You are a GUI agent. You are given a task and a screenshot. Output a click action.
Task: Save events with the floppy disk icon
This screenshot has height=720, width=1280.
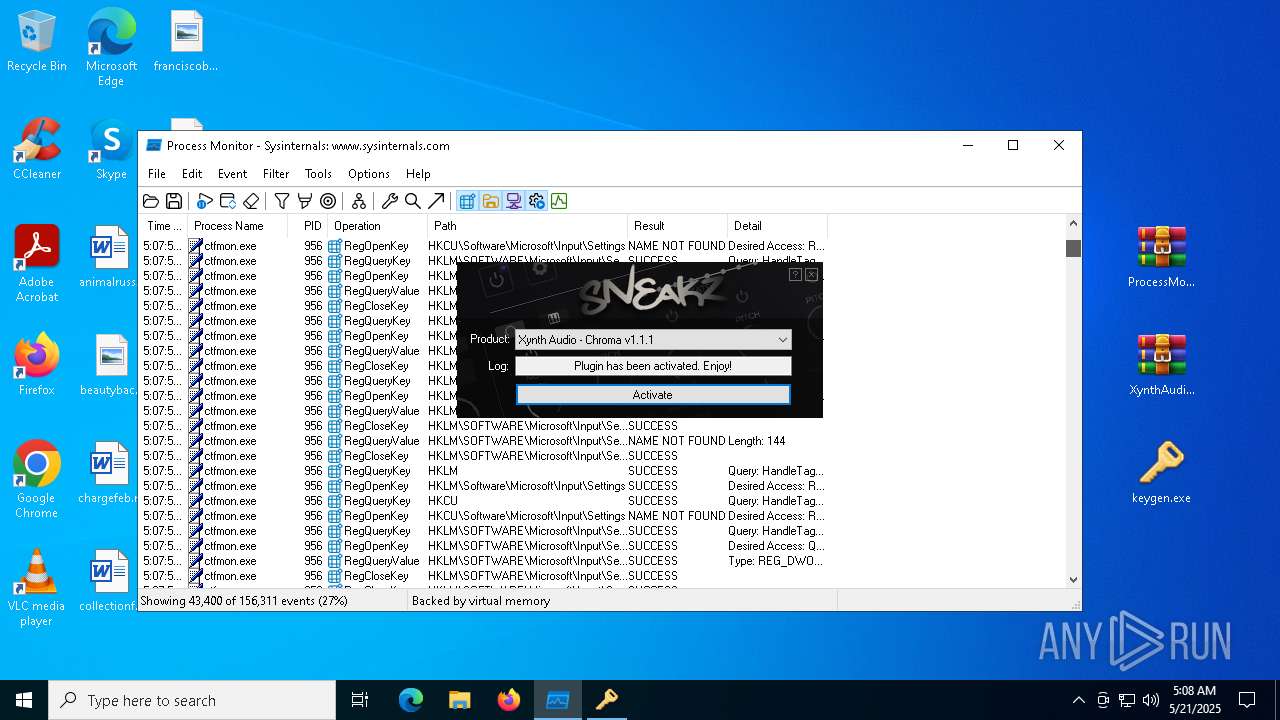coord(174,201)
